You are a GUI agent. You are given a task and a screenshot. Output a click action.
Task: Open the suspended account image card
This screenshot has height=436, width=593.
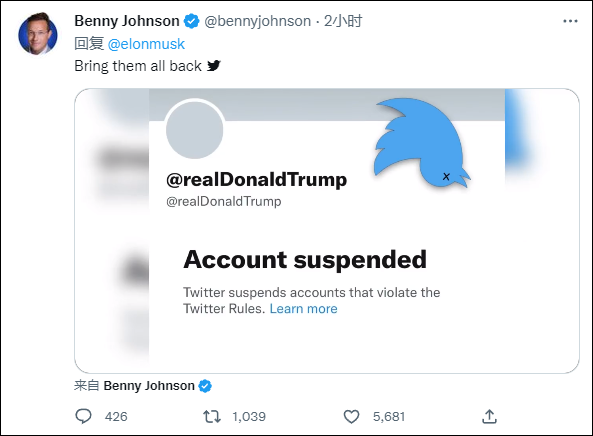click(x=327, y=231)
